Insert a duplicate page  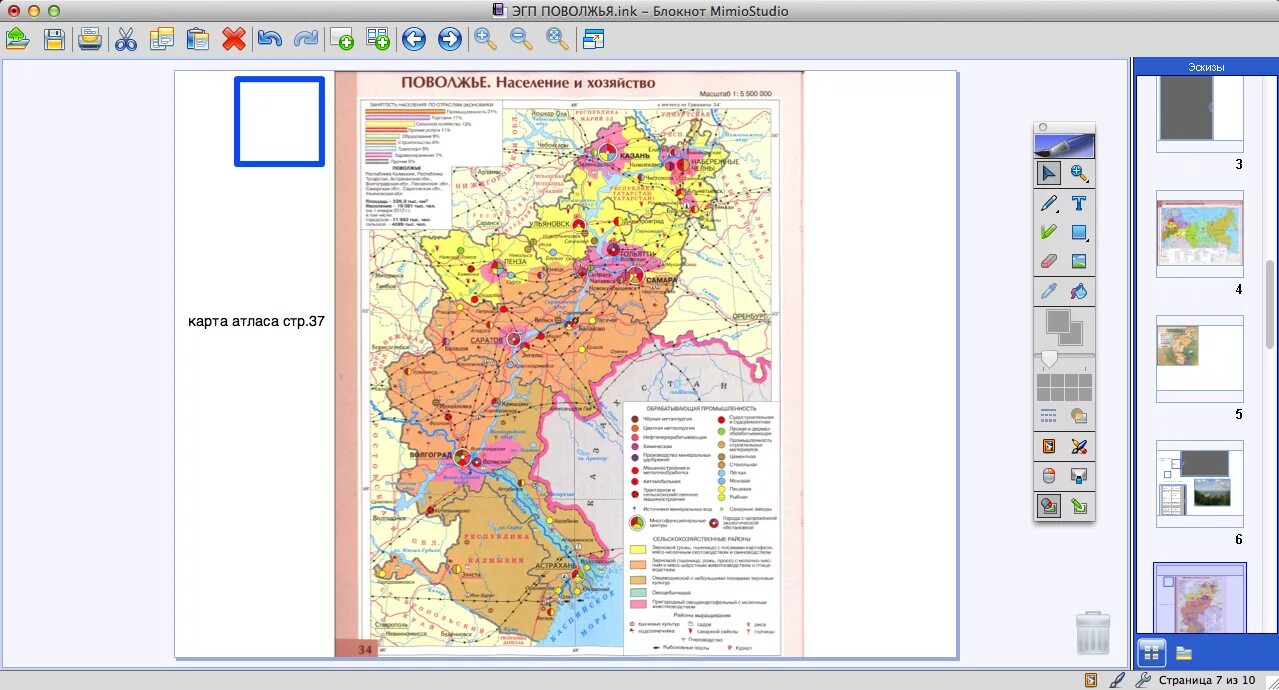(x=378, y=39)
